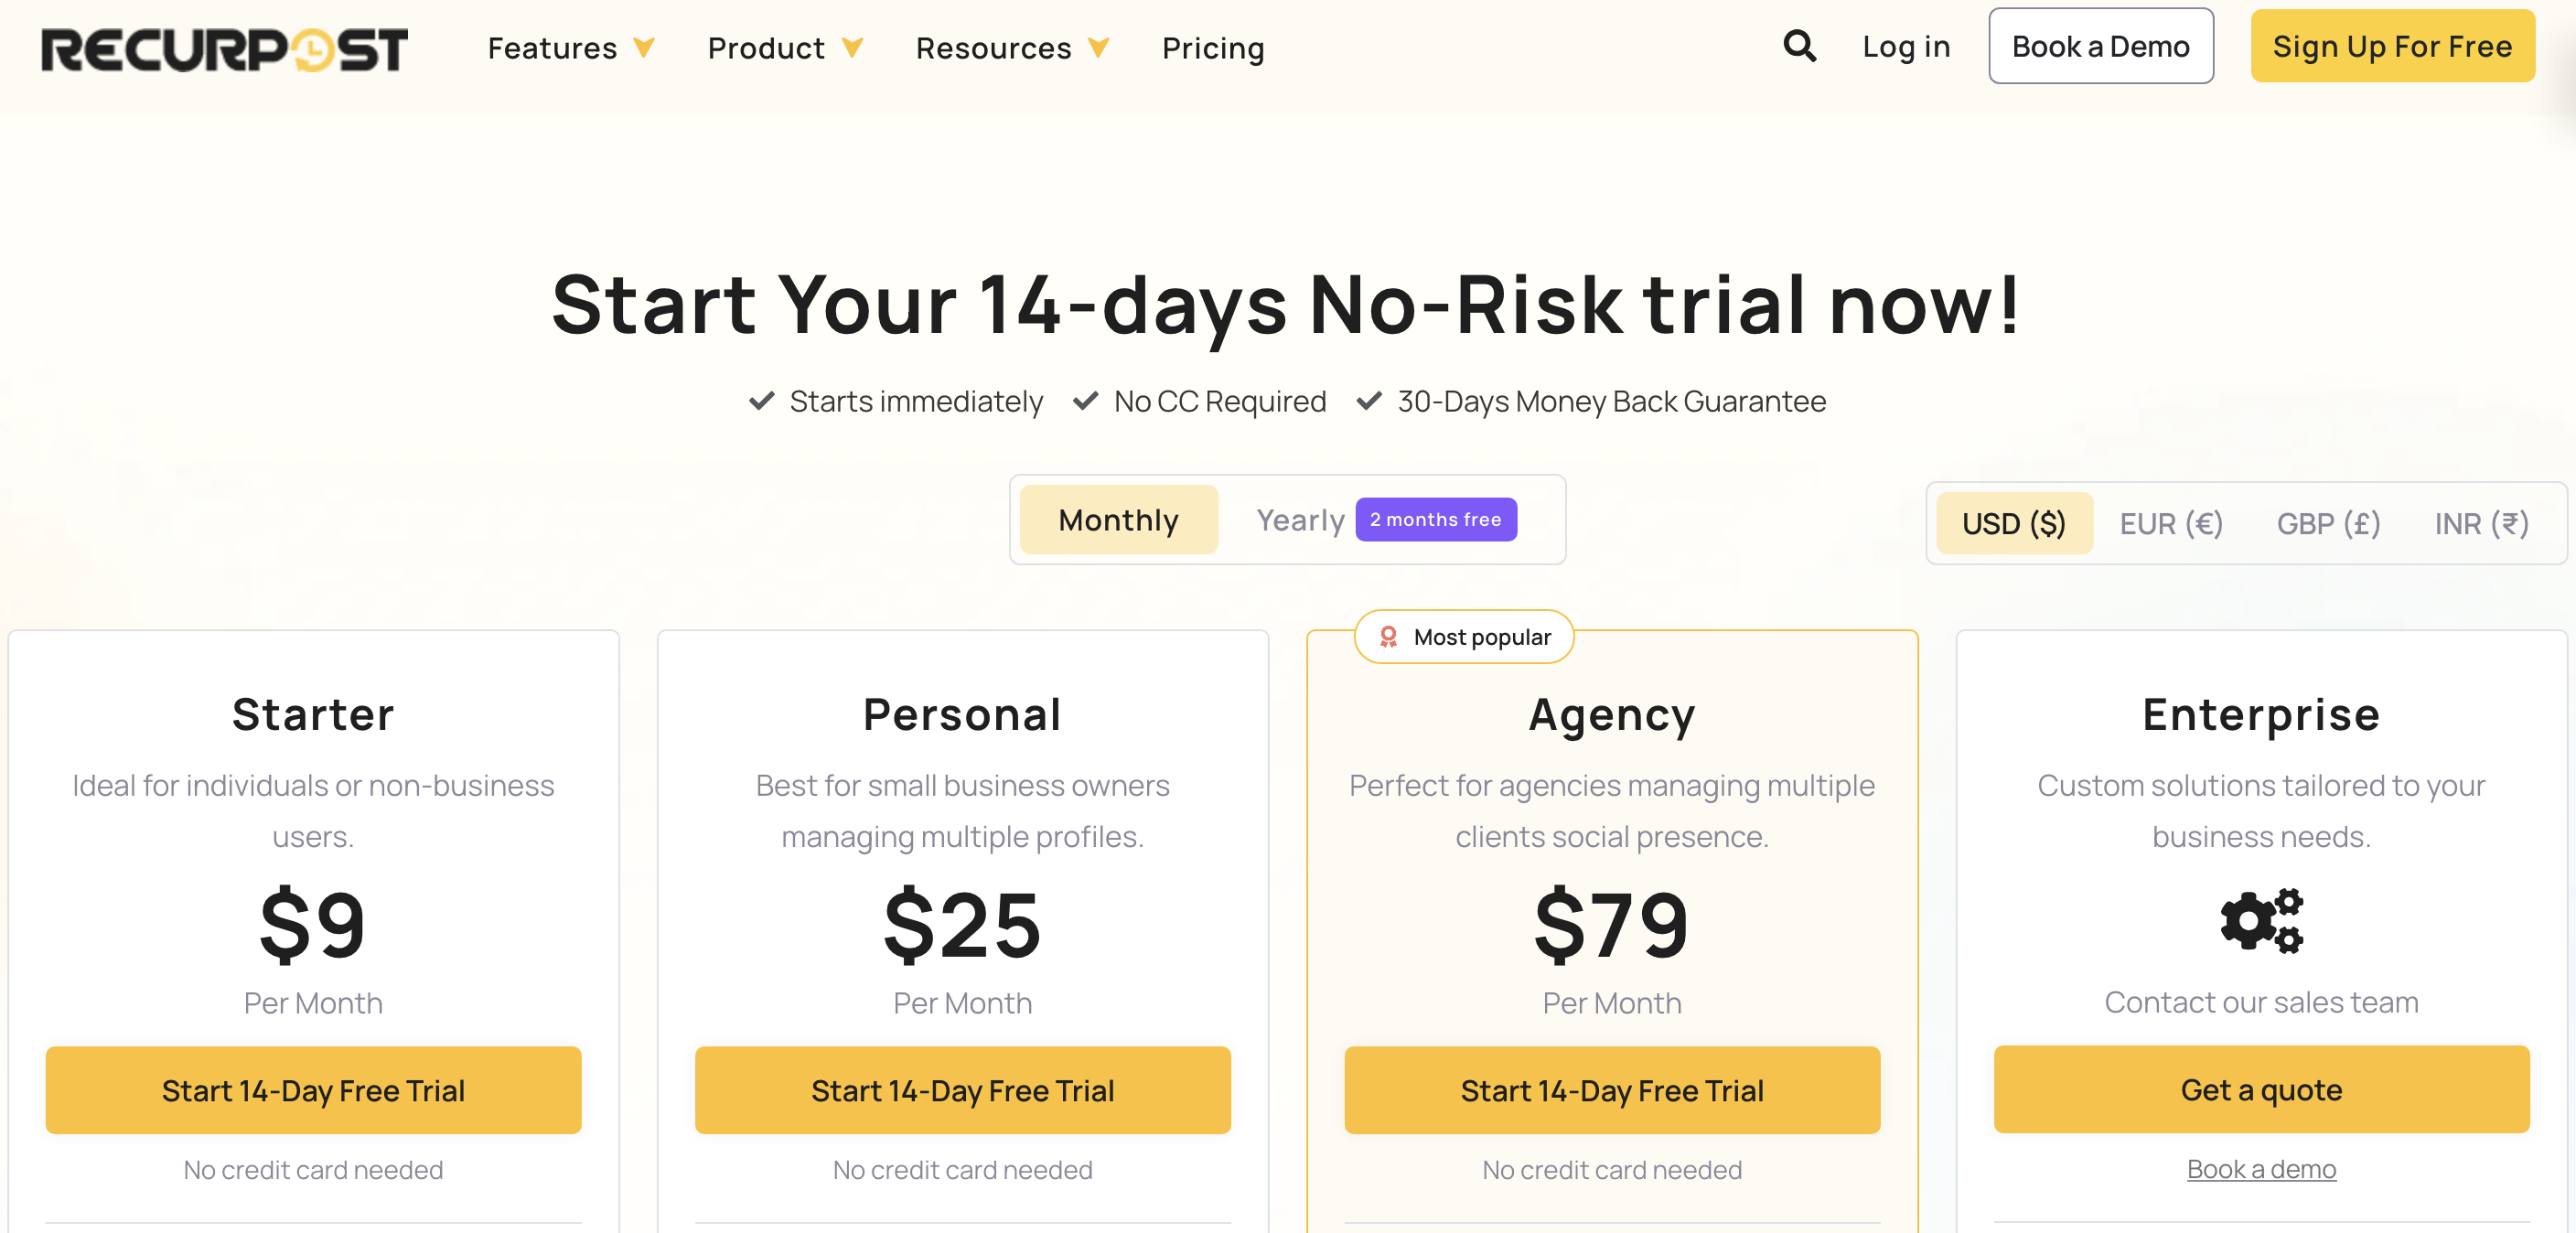
Task: Click Sign Up For Free button
Action: (2391, 46)
